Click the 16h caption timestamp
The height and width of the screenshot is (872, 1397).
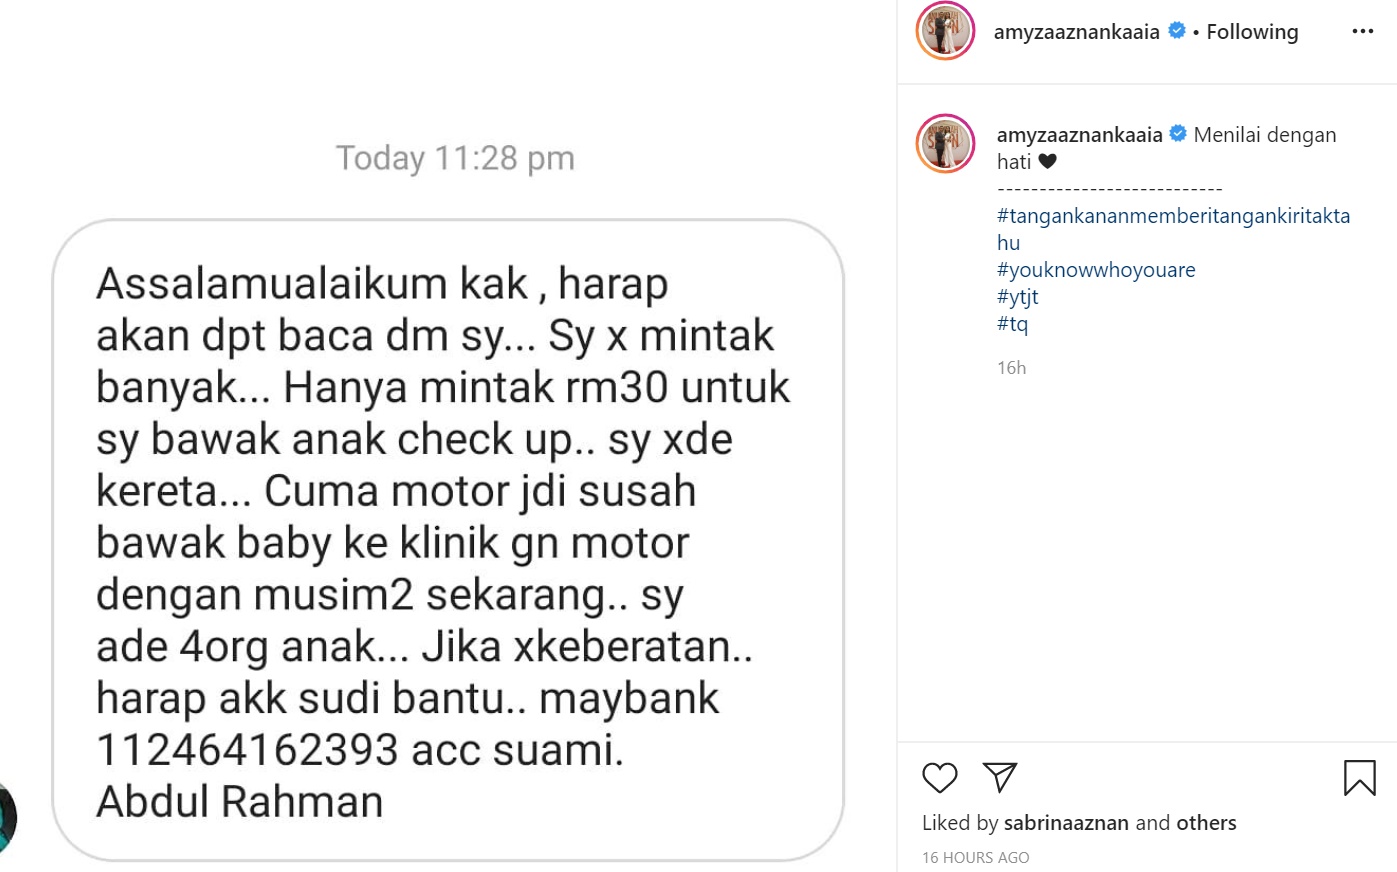[x=1011, y=368]
